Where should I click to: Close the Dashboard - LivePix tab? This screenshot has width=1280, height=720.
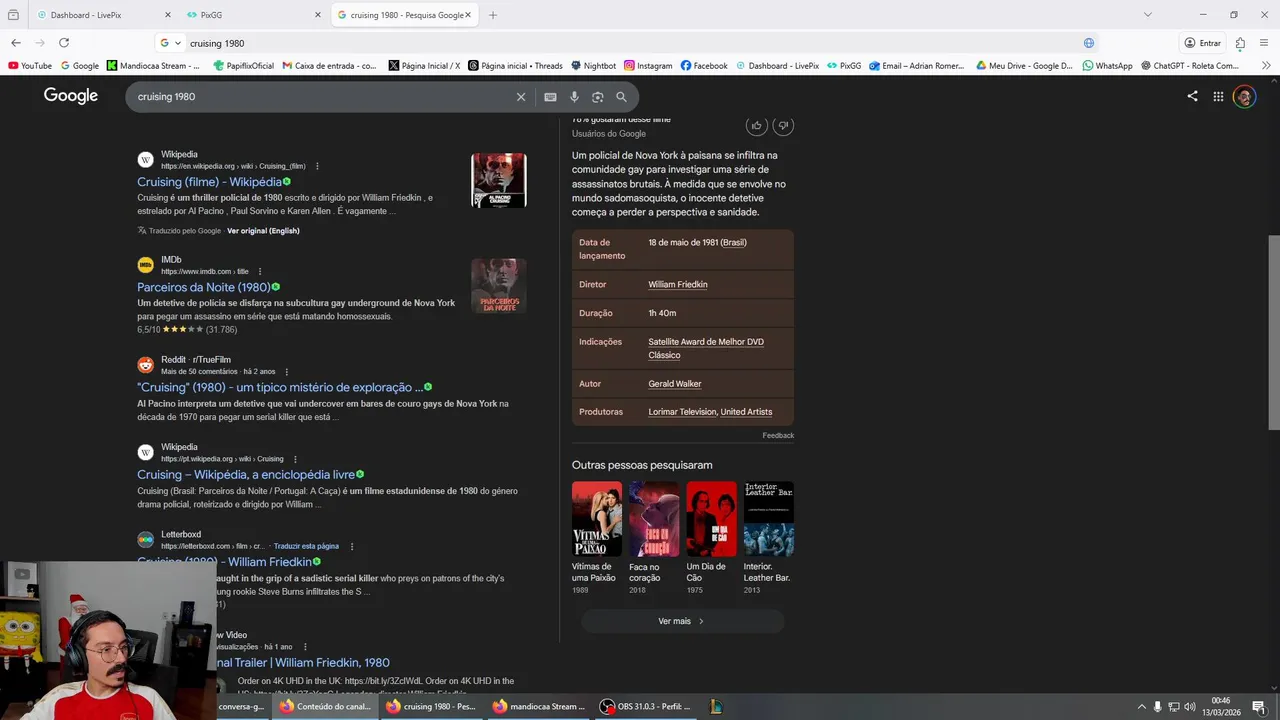[167, 15]
